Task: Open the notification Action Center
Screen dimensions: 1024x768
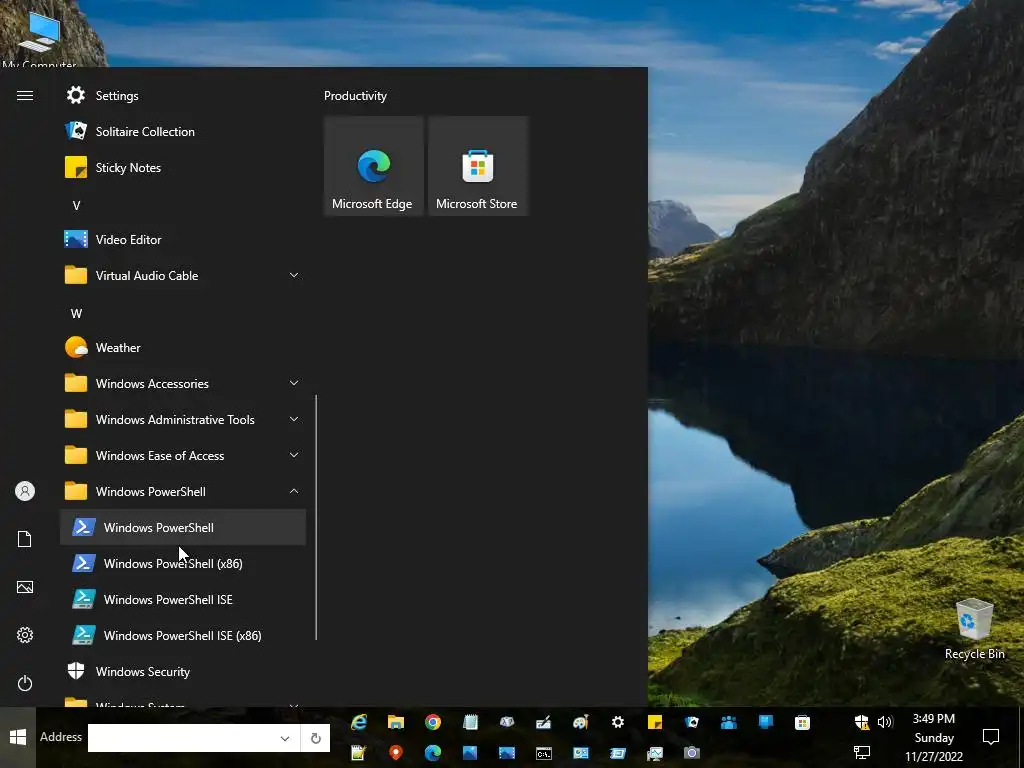Action: pyautogui.click(x=991, y=737)
